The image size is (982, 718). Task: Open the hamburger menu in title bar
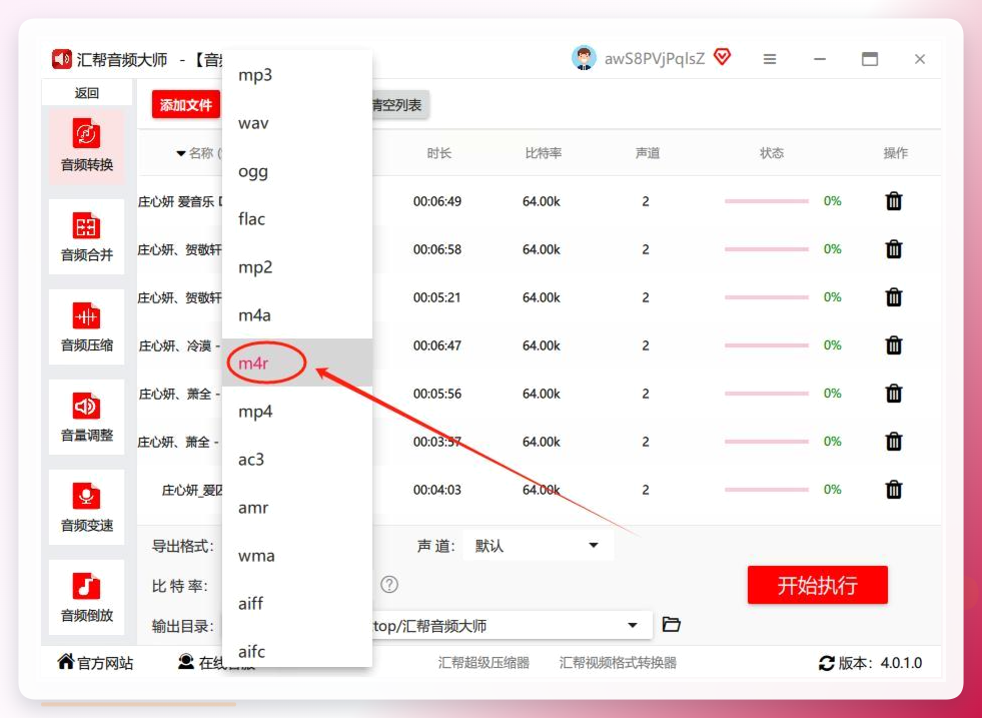pyautogui.click(x=770, y=59)
